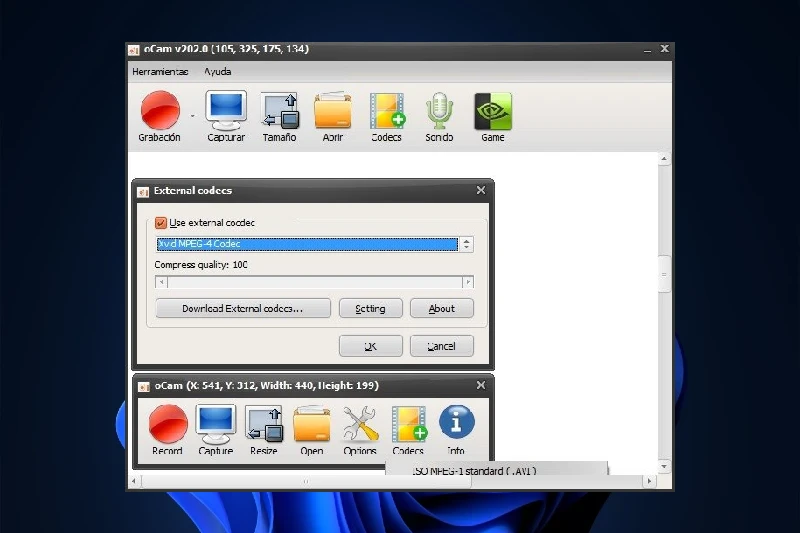Viewport: 800px width, 533px height.
Task: Dismiss dialog with the Cancel button
Action: point(442,346)
